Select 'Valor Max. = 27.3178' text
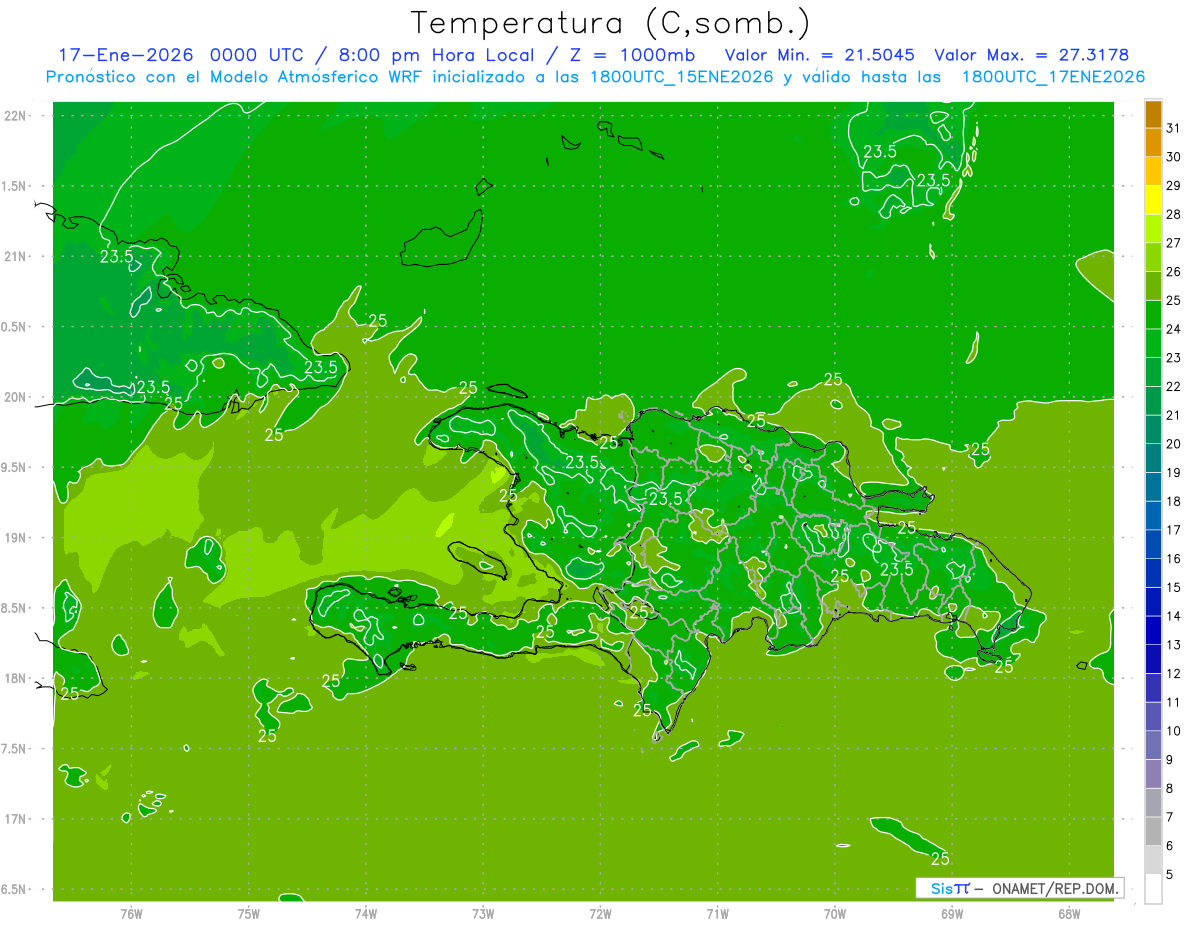 click(x=1031, y=55)
